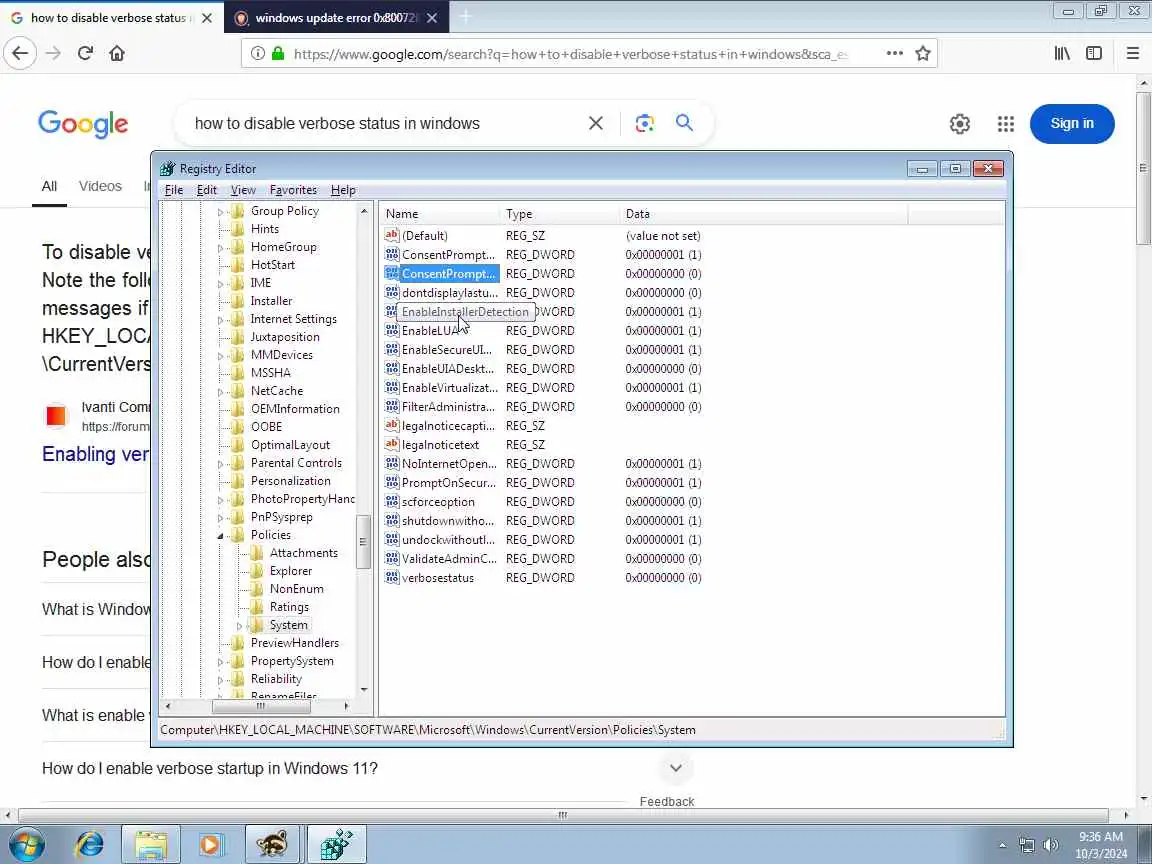The width and height of the screenshot is (1152, 864).
Task: Click the Data column header
Action: 764,214
